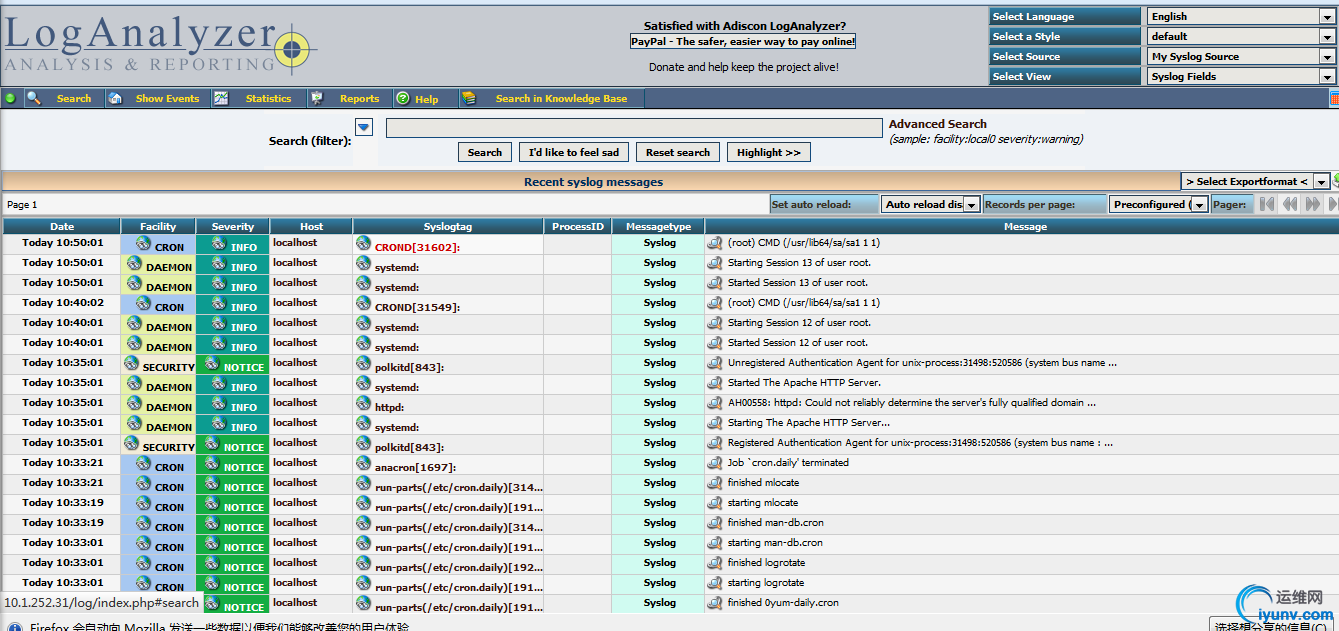Click inside the search filter text field
The image size is (1339, 631).
(634, 128)
